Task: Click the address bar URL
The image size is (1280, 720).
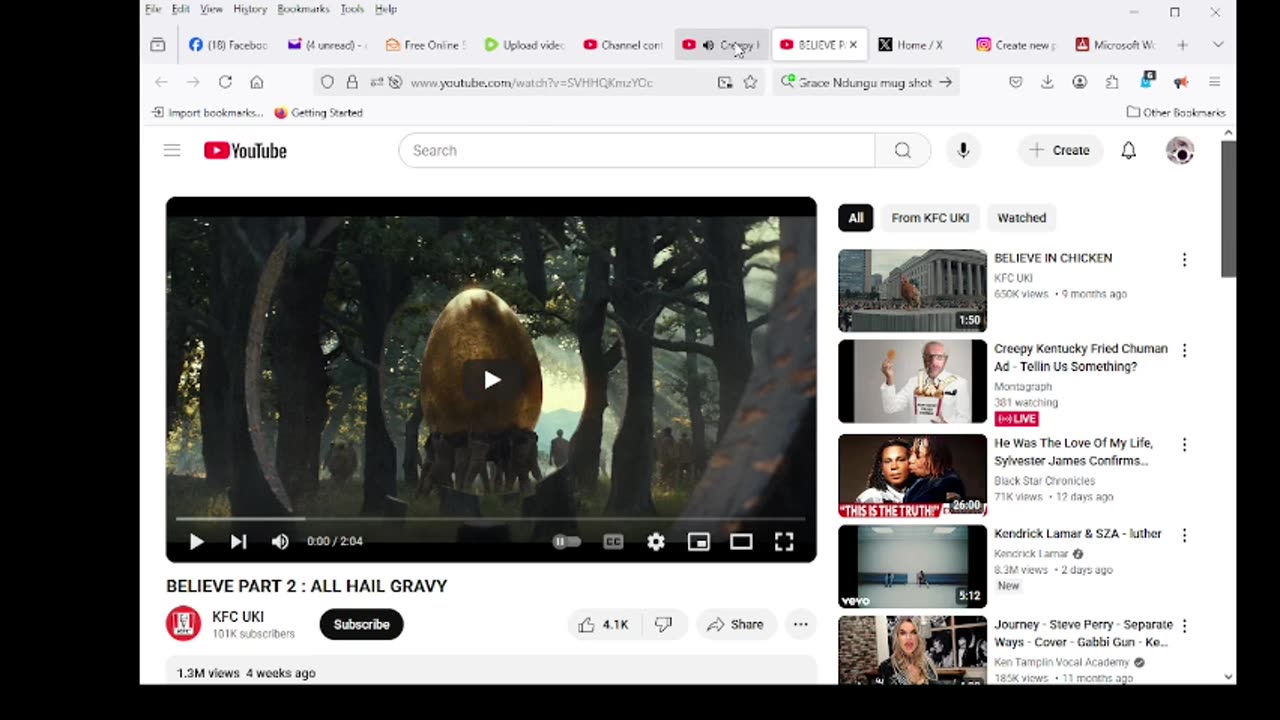Action: tap(531, 82)
